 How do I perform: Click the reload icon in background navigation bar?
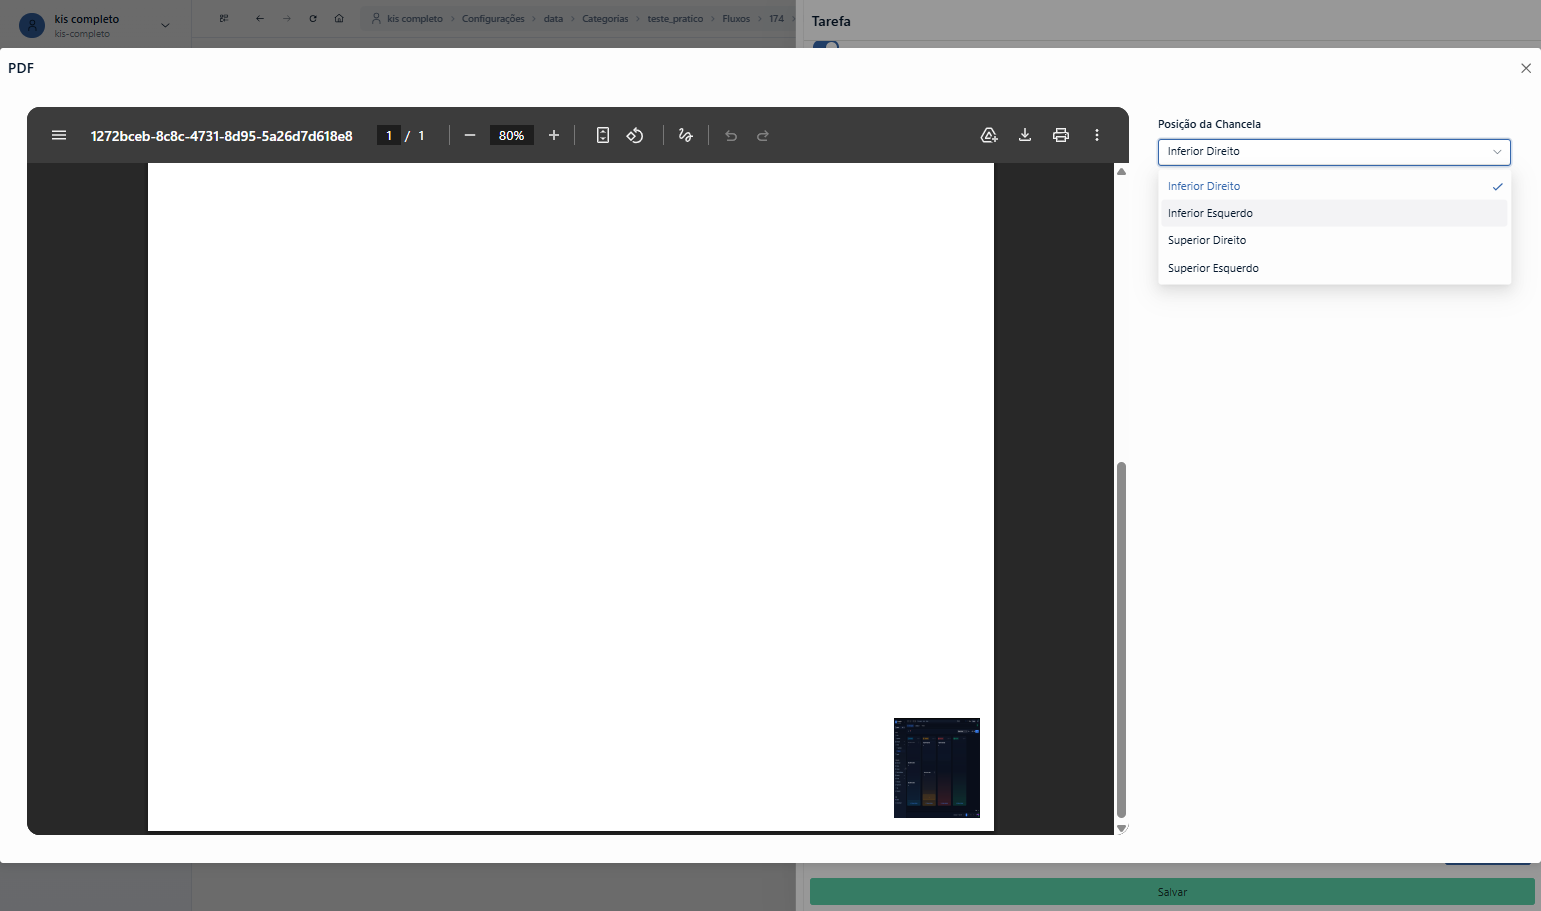[313, 18]
